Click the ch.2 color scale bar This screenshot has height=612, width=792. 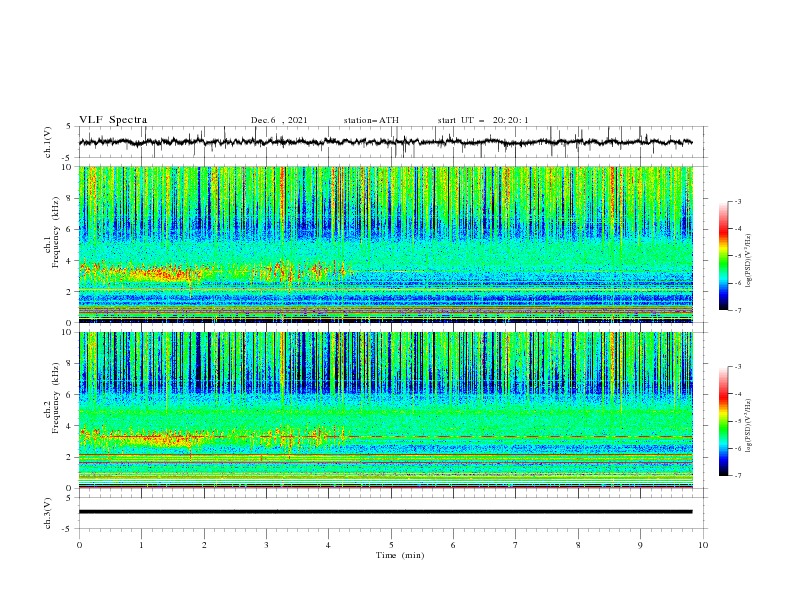coord(723,421)
